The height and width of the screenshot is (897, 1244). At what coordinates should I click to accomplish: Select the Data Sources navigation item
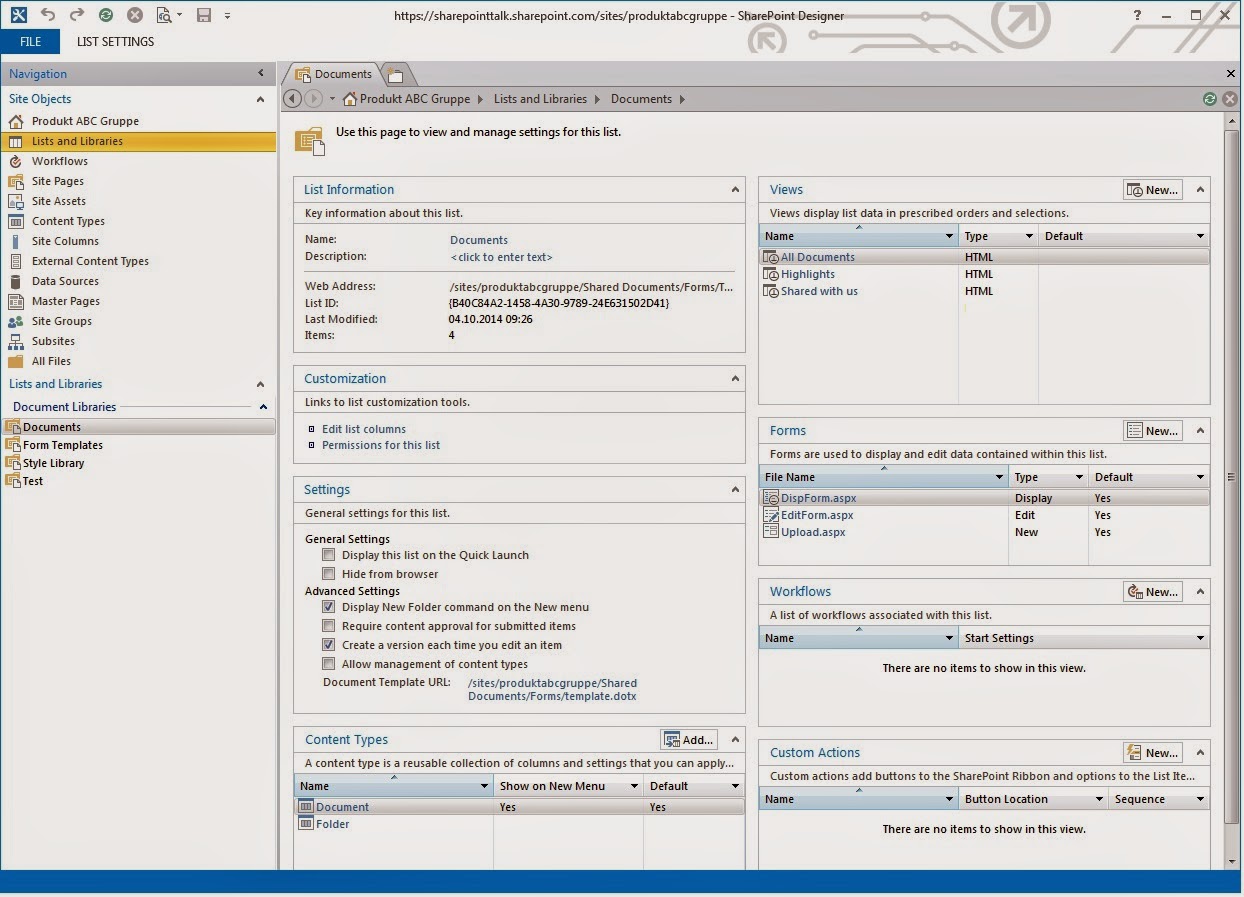(63, 281)
